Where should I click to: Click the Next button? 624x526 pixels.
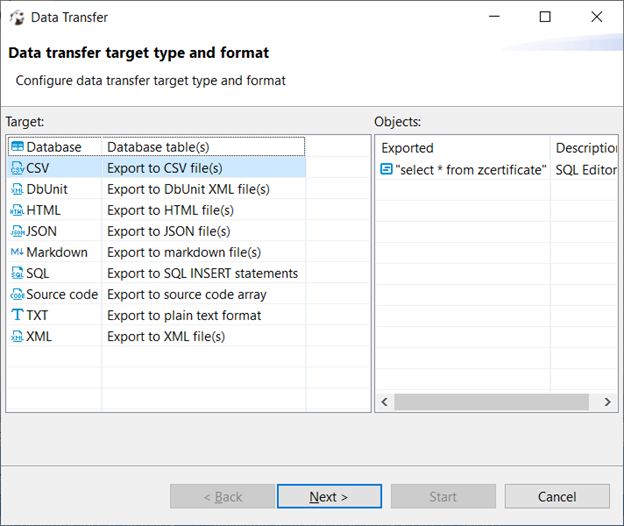coord(329,497)
